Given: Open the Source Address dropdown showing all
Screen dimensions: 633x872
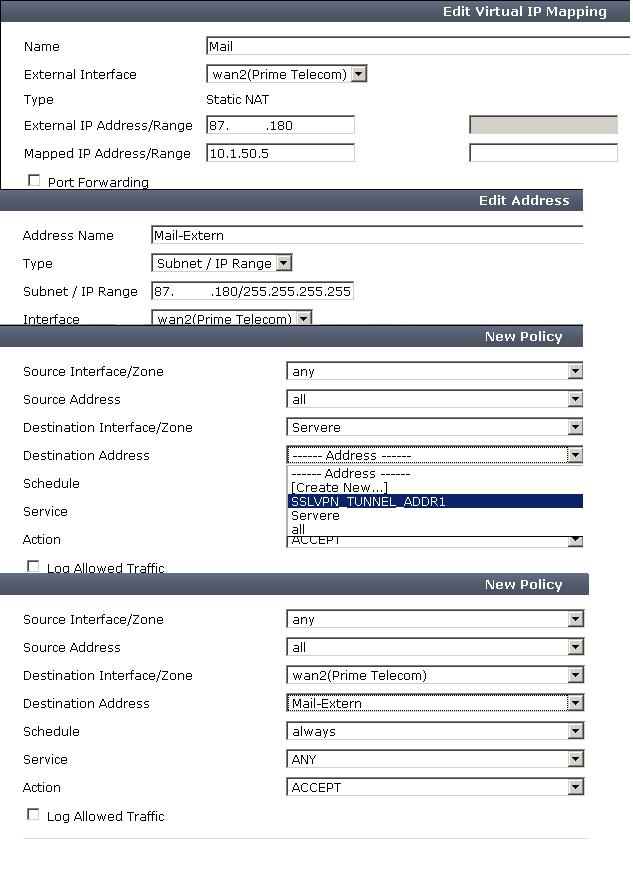Looking at the screenshot, I should [x=575, y=399].
